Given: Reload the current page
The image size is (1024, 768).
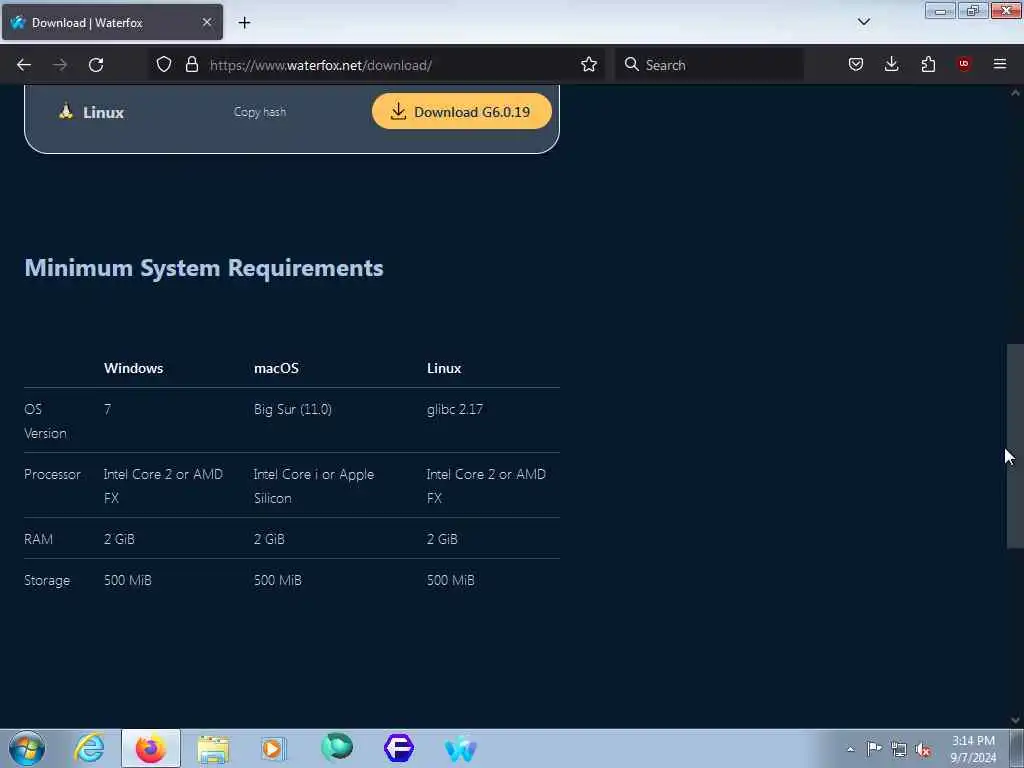Looking at the screenshot, I should tap(96, 65).
